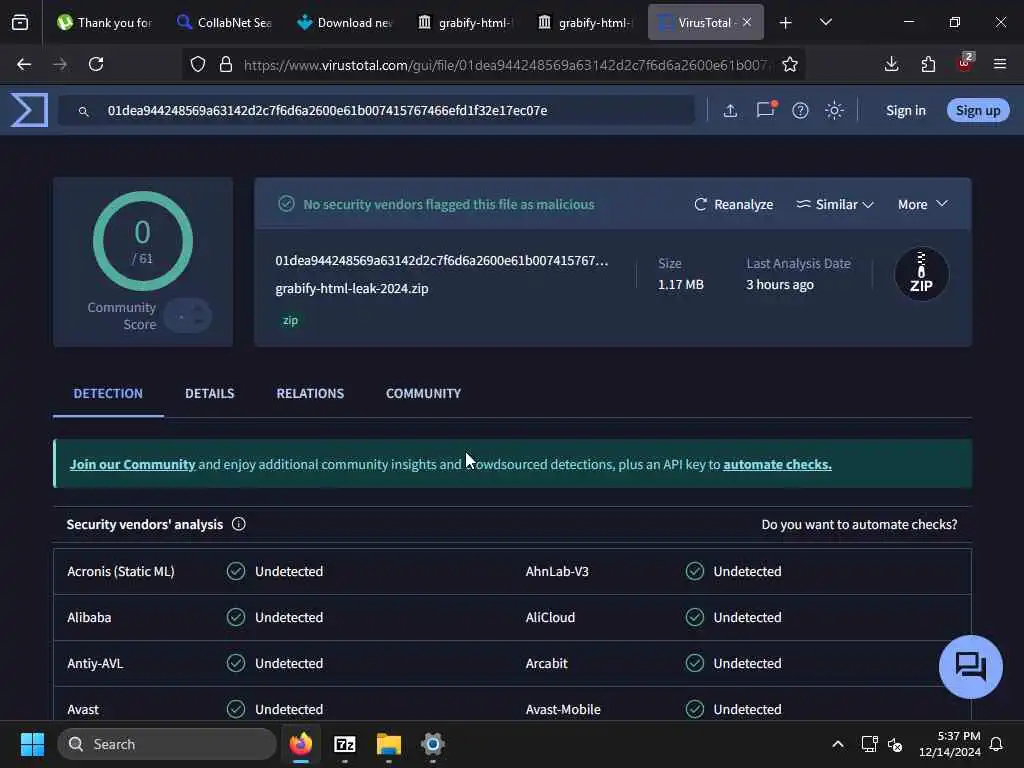Image resolution: width=1024 pixels, height=768 pixels.
Task: Click Alibaba vendor name
Action: point(89,617)
